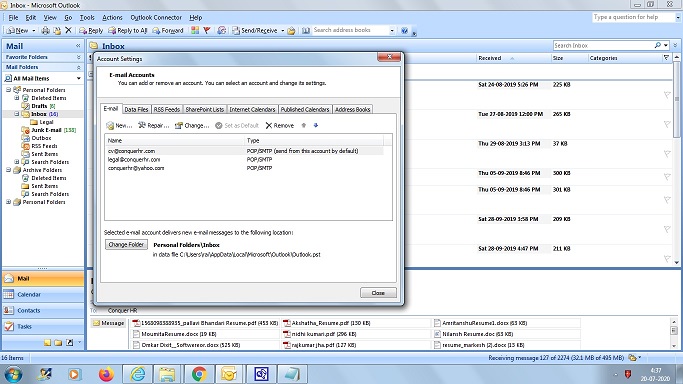Select the conquerhr@yahoo.com account row
The height and width of the screenshot is (384, 683).
244,168
